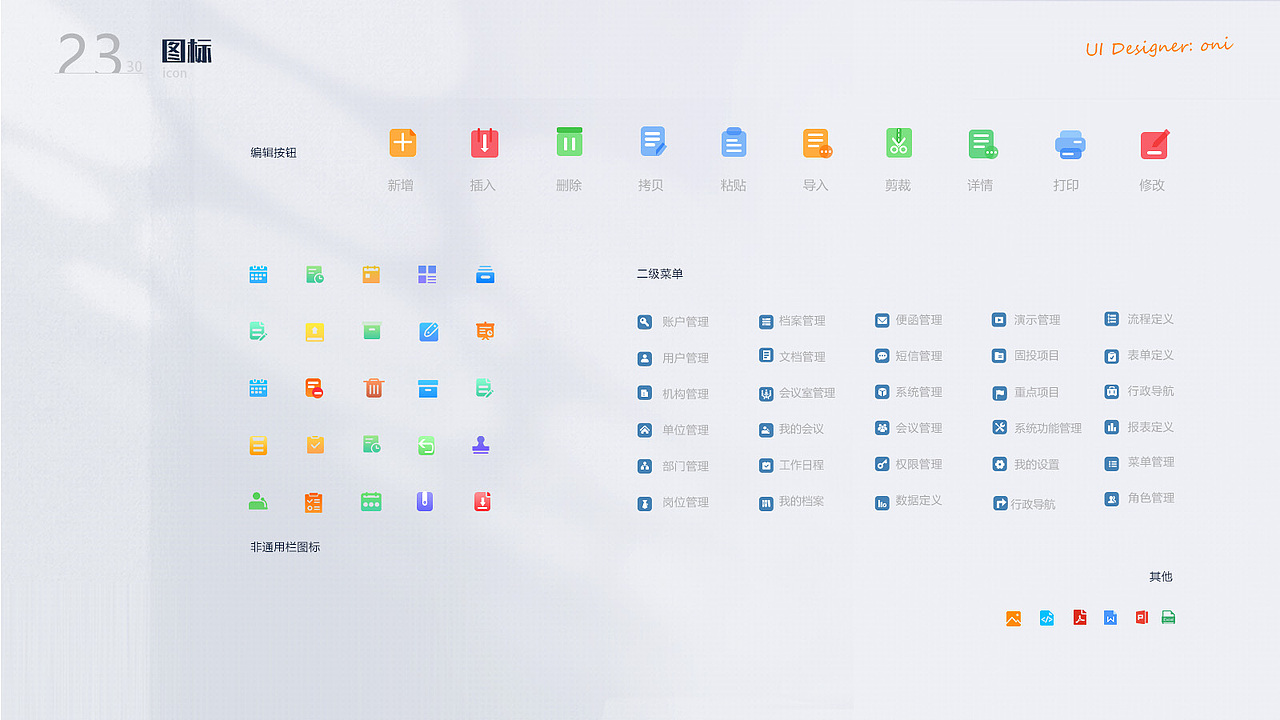Screen dimensions: 1280x720
Task: Open the 系统功能管理 menu item
Action: pyautogui.click(x=1037, y=428)
